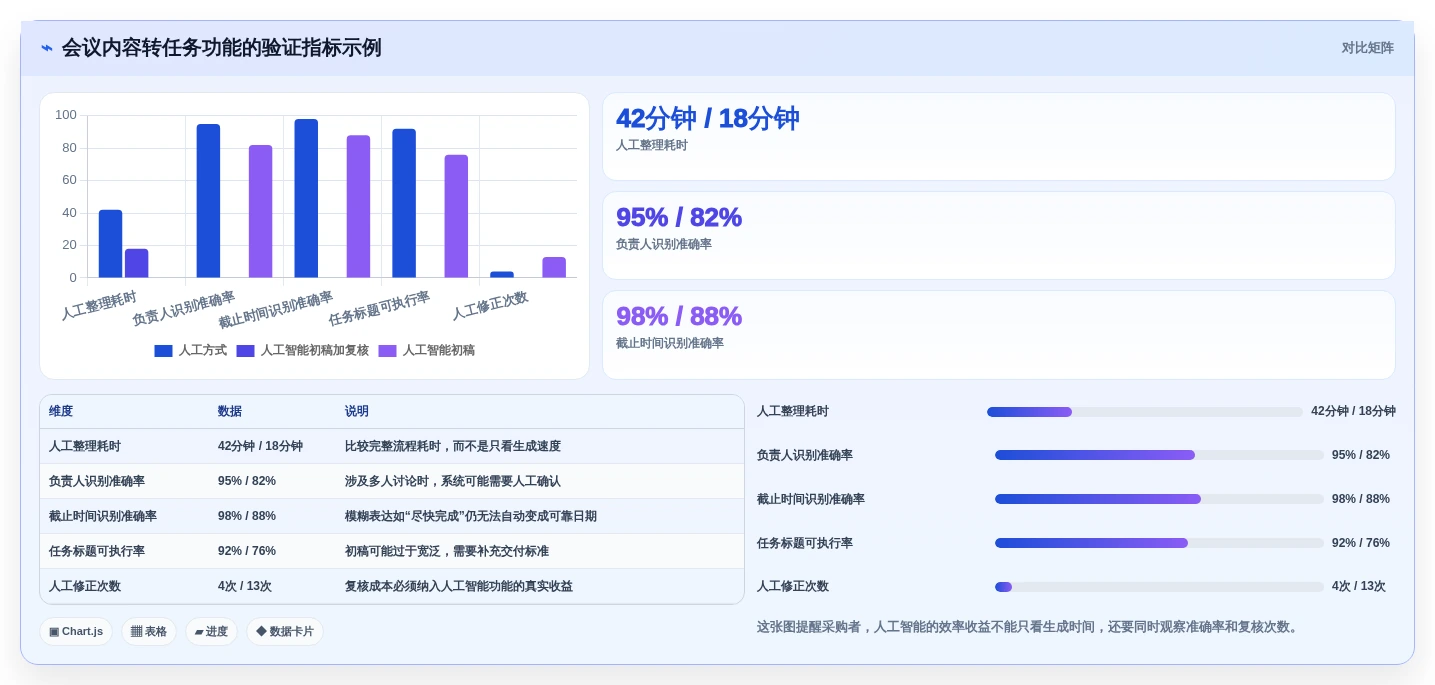Click the 人工整理耗时 progress bar
Image resolution: width=1435 pixels, height=685 pixels.
click(1145, 412)
